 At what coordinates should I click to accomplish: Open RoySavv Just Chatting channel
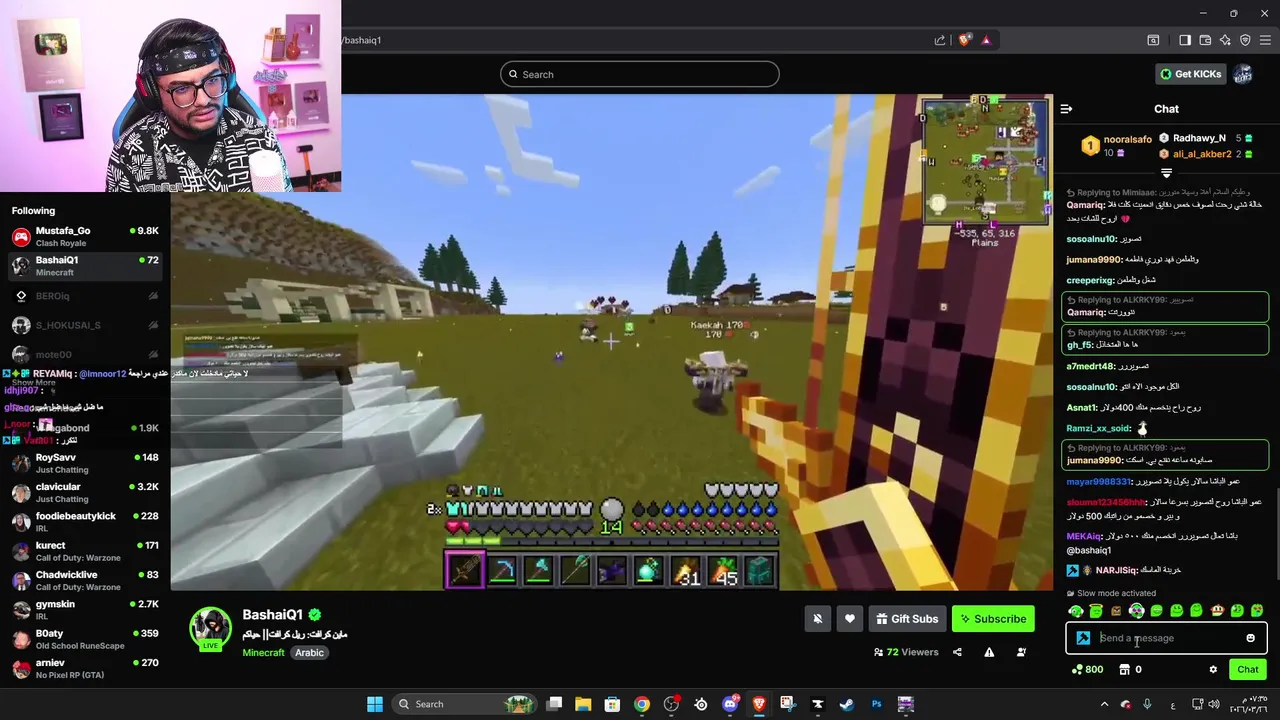[85, 463]
